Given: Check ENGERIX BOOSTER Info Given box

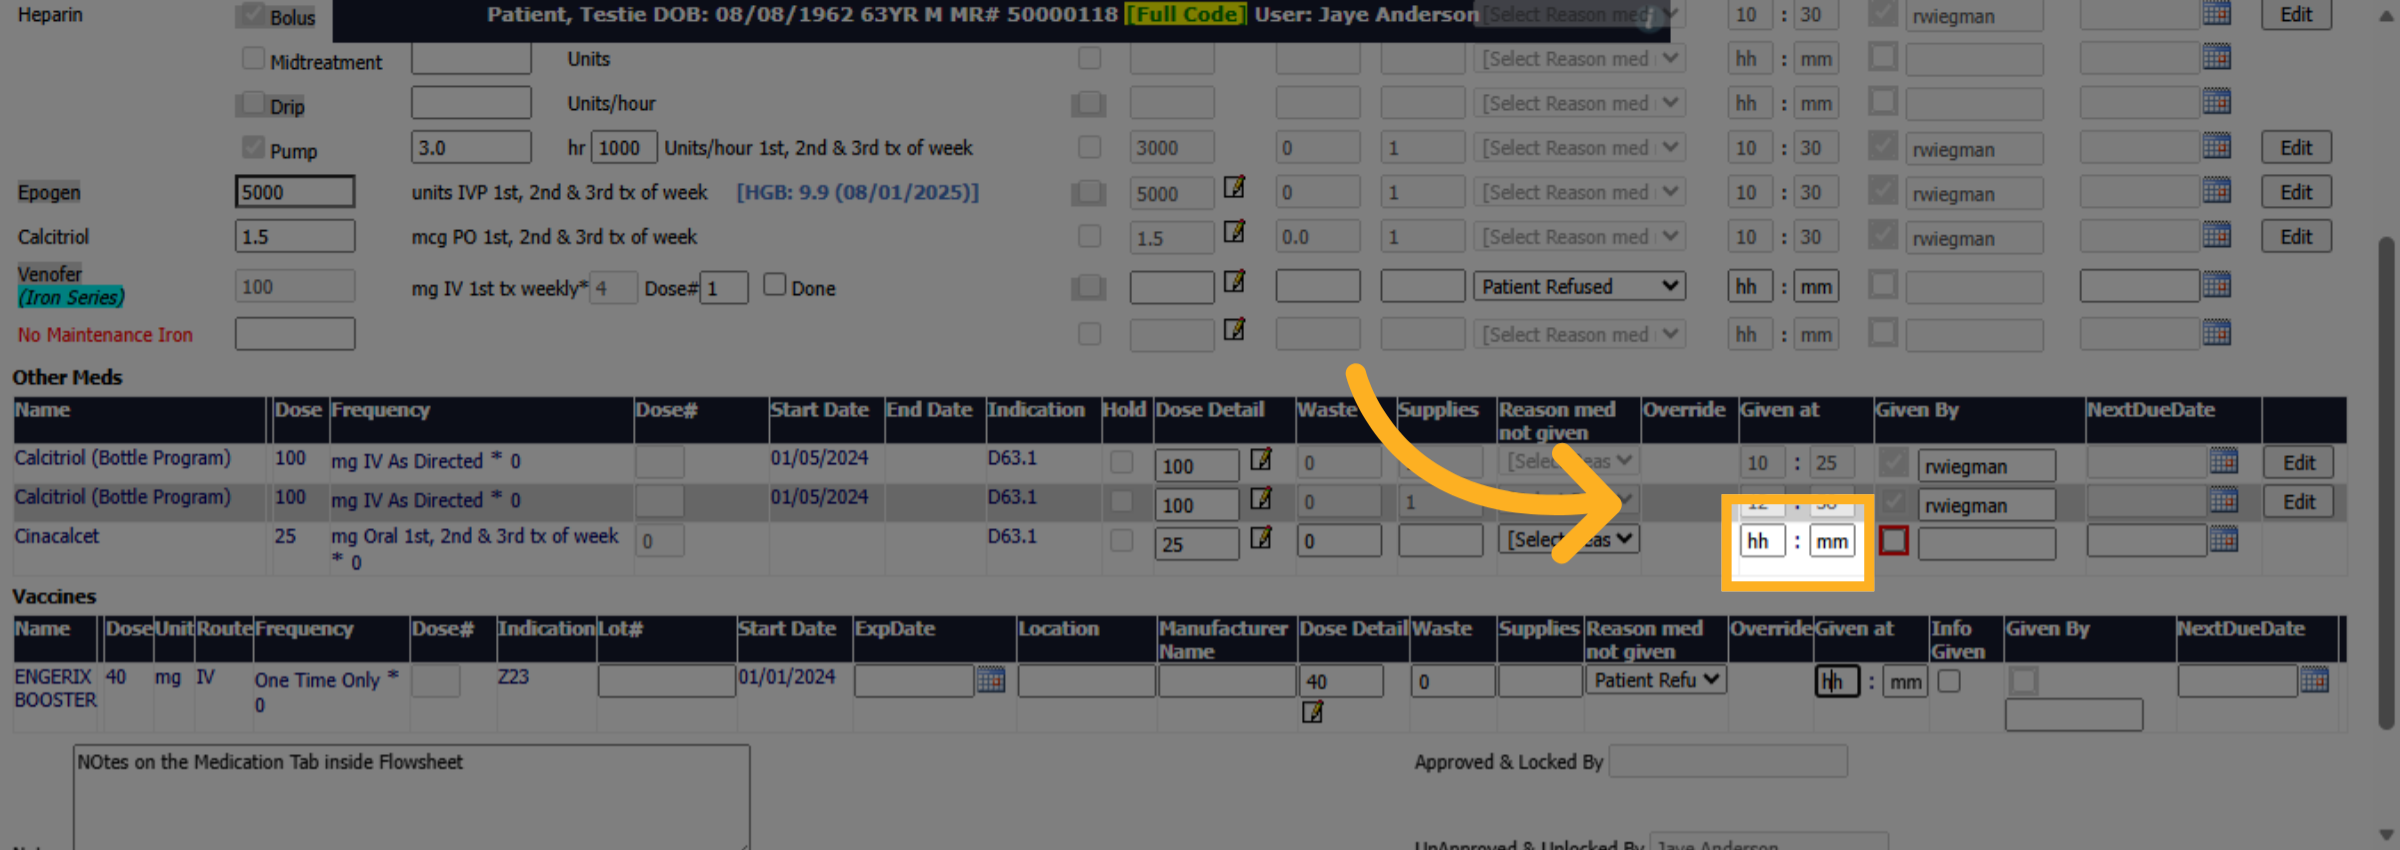Looking at the screenshot, I should (x=1949, y=681).
